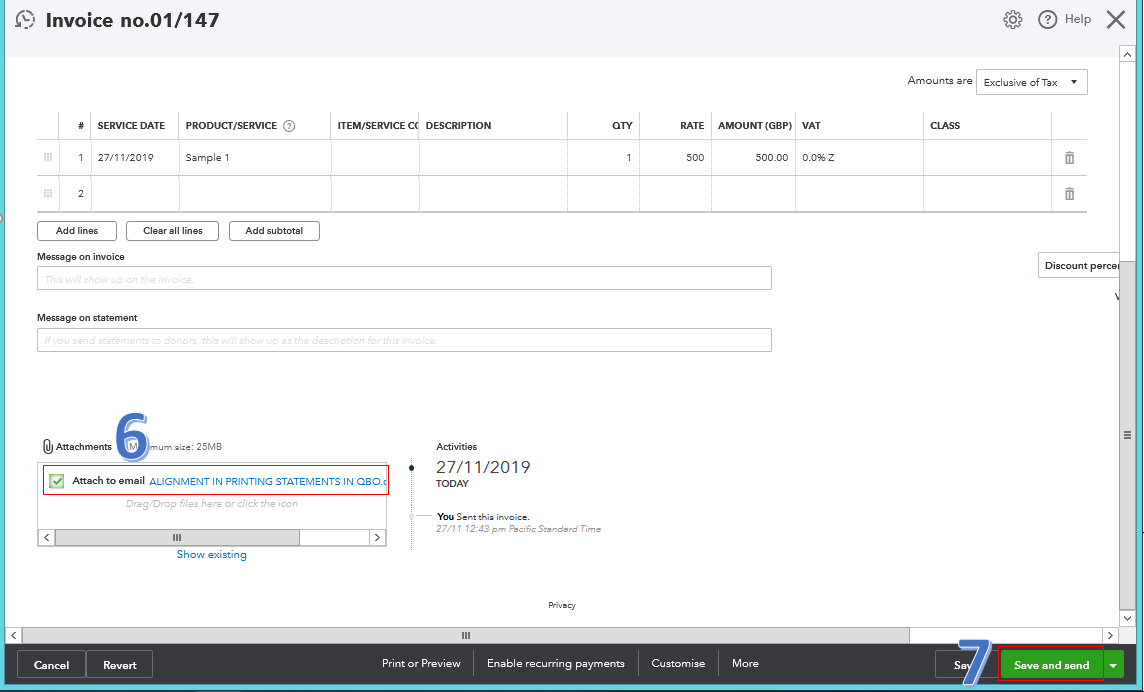Click the attachments horizontal scrollbar right arrow
The height and width of the screenshot is (692, 1144).
pos(377,537)
